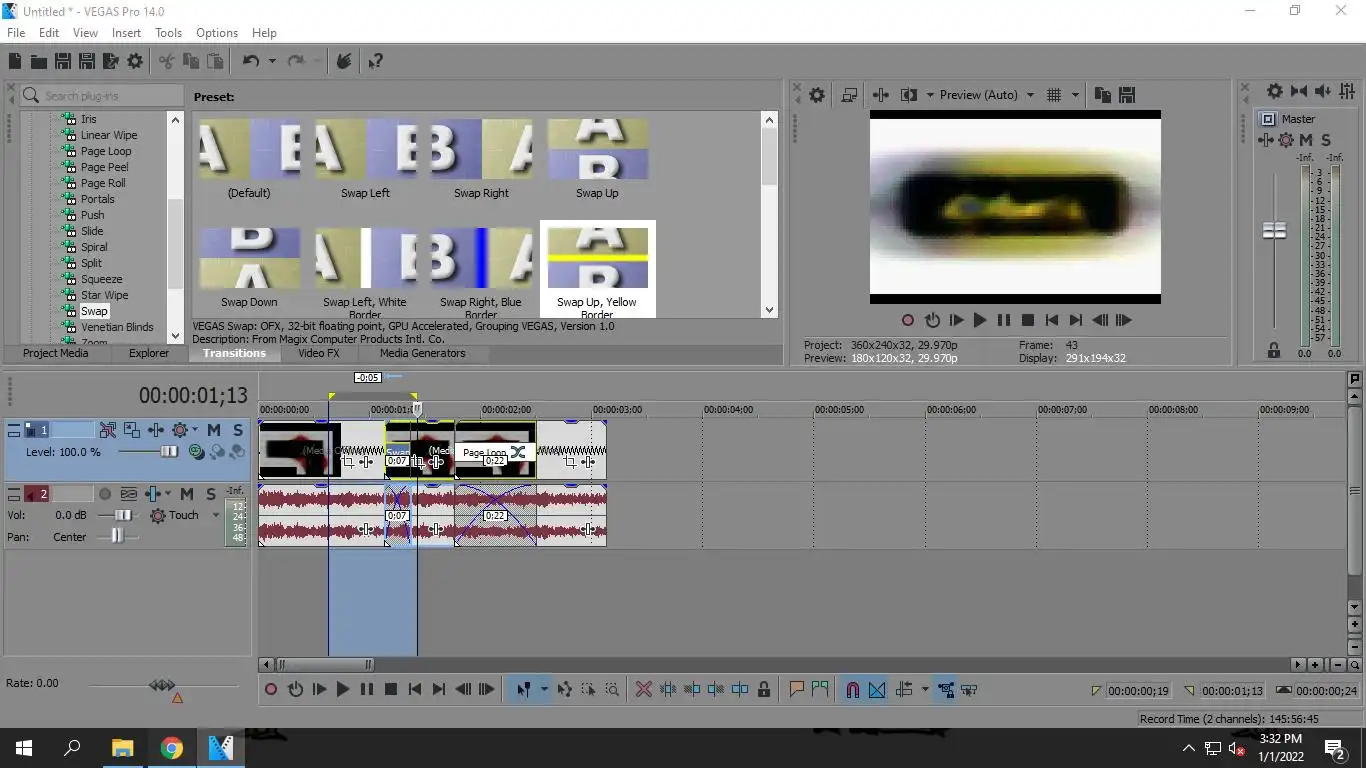Select Page Peel transition in list
The width and height of the screenshot is (1366, 768).
tap(104, 167)
